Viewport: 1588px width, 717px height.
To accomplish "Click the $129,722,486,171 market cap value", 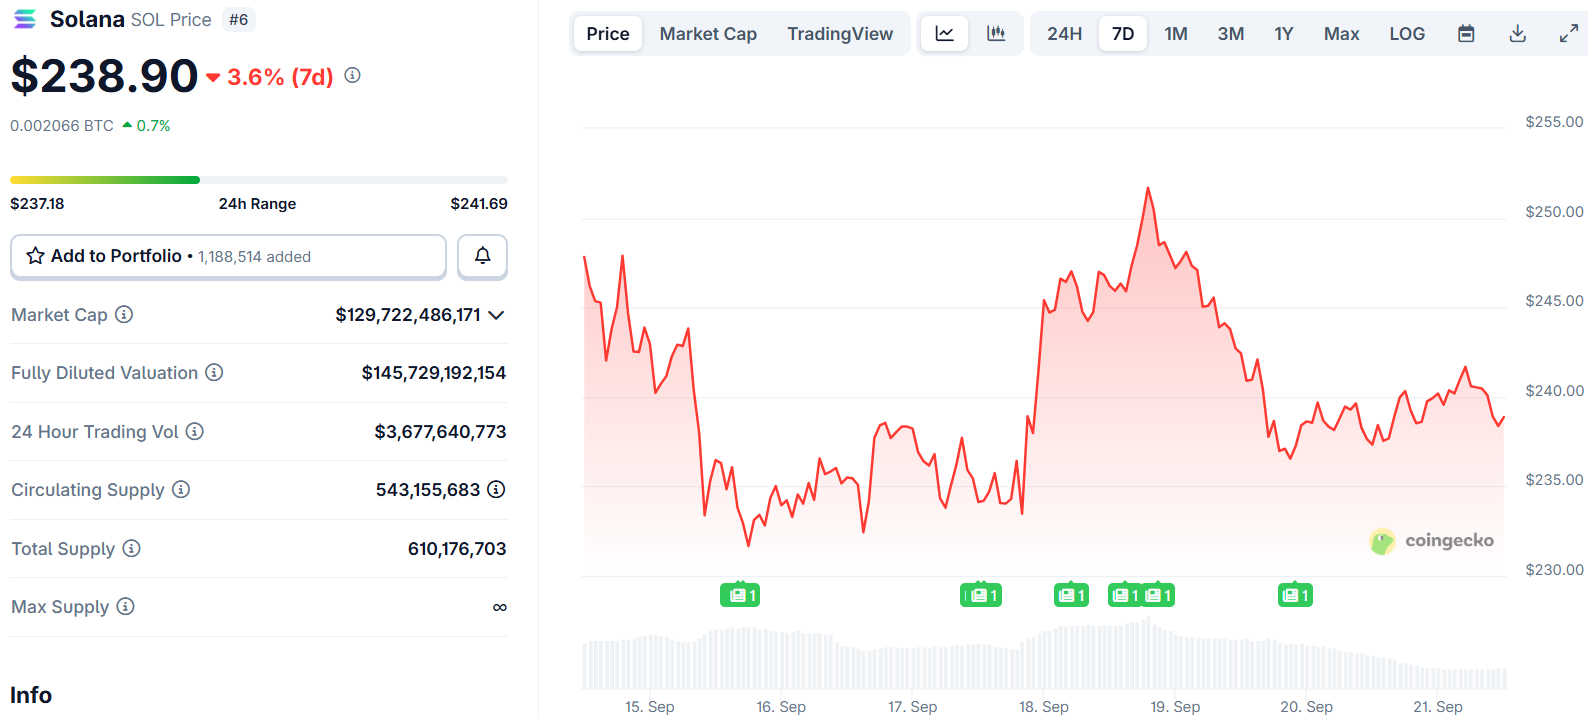I will 408,315.
